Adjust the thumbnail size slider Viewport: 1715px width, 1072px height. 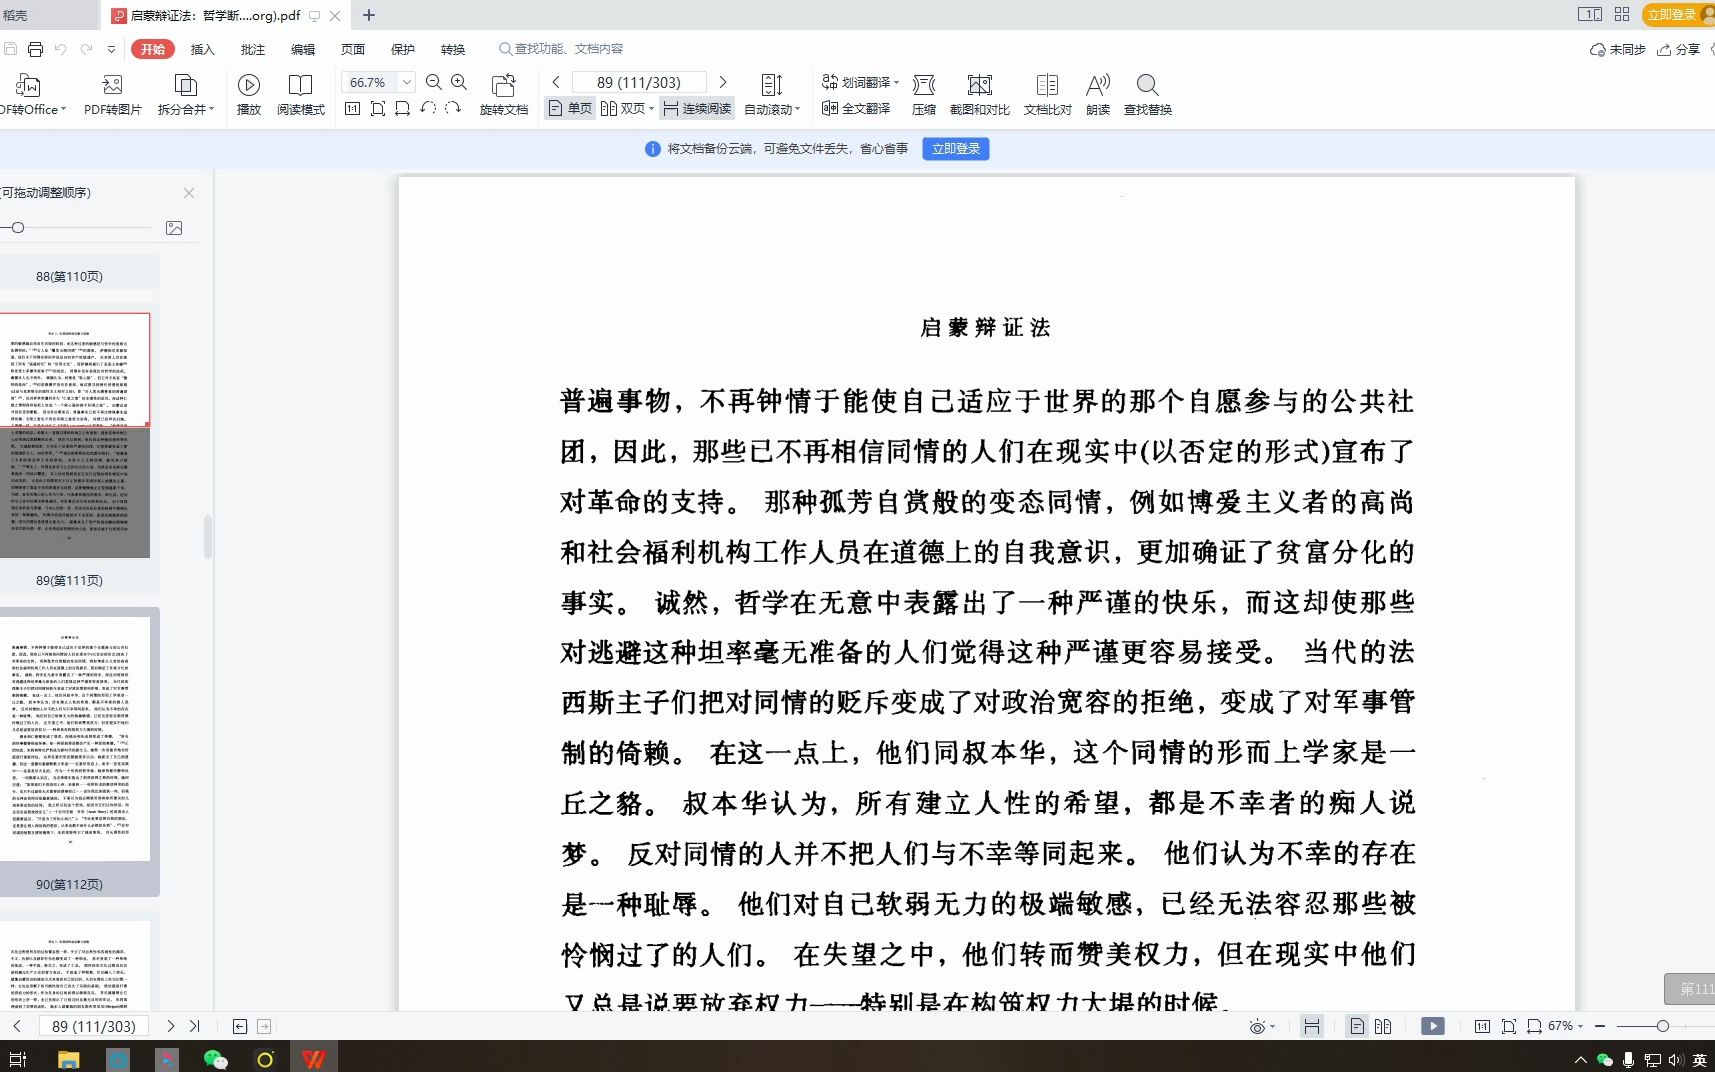pyautogui.click(x=18, y=228)
